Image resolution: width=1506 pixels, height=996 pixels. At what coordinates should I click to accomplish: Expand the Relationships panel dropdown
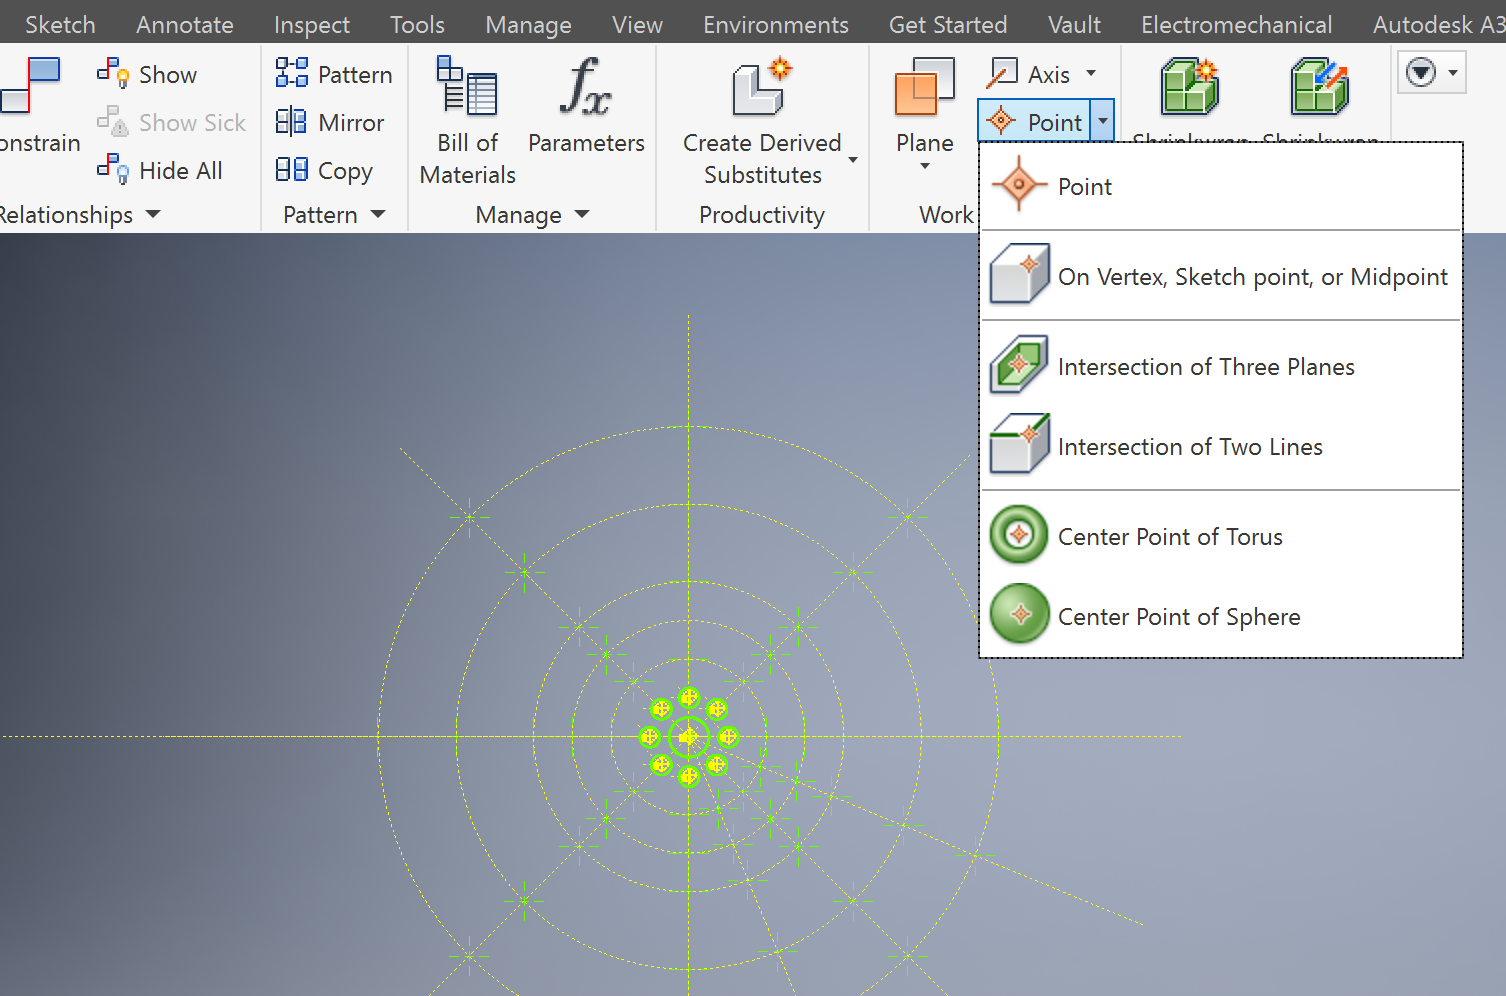click(153, 214)
